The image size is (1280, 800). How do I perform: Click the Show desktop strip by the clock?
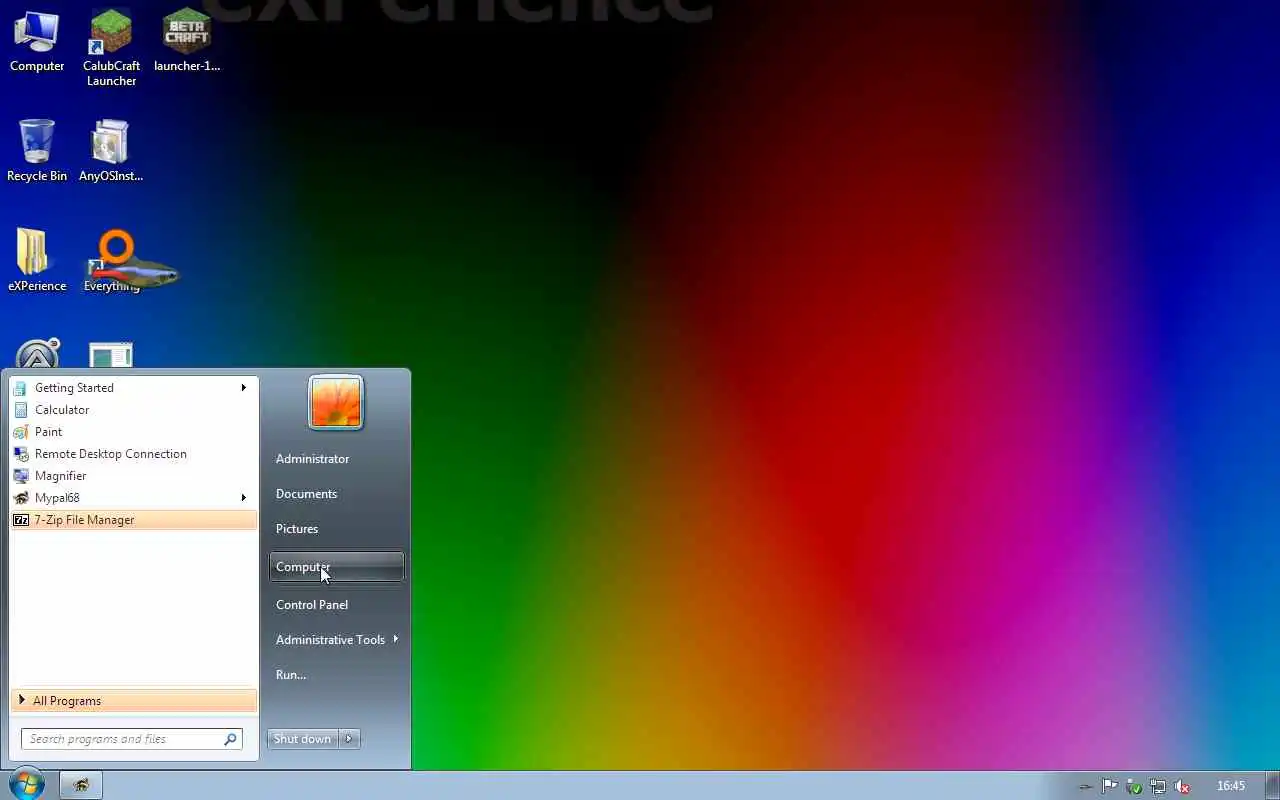[1271, 786]
